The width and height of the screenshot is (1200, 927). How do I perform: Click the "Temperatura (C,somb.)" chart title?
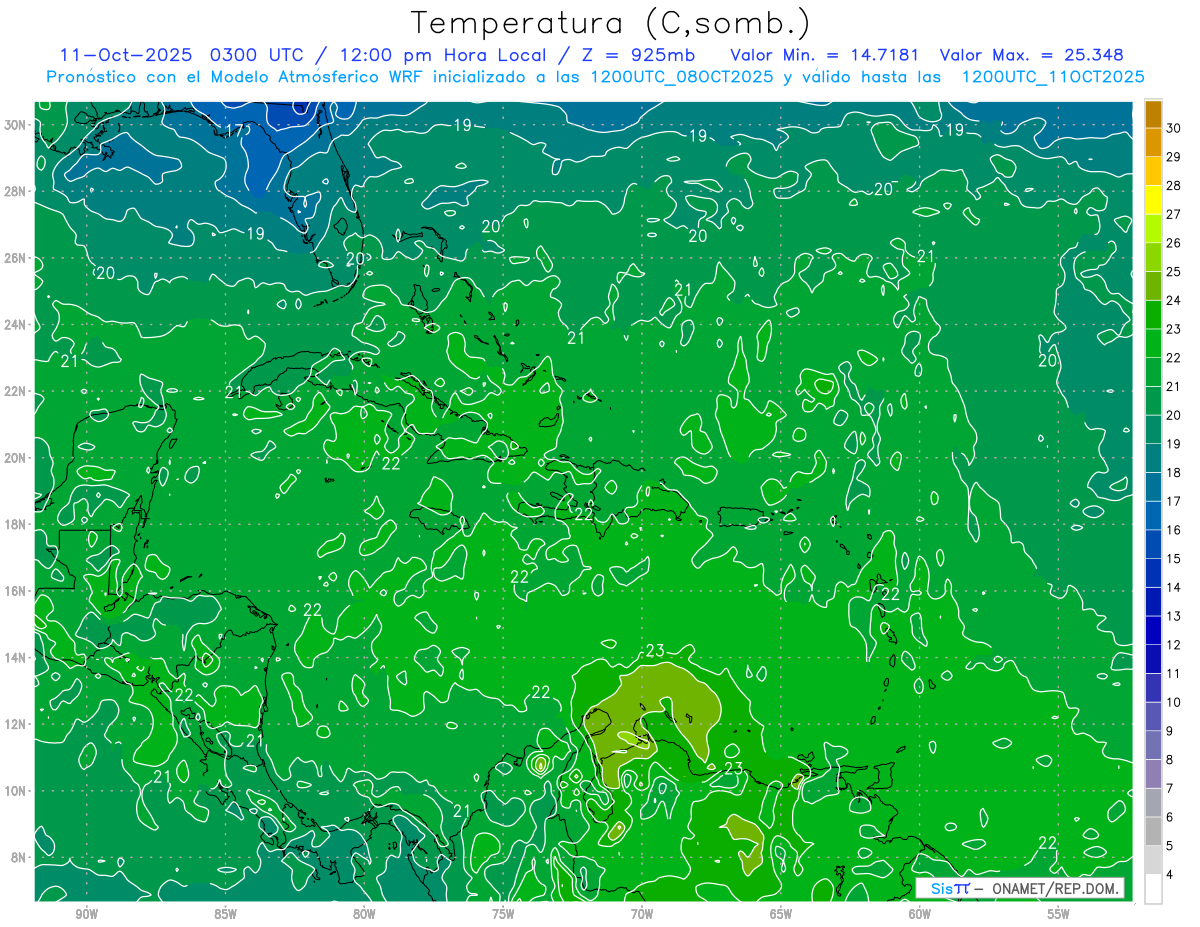click(610, 22)
